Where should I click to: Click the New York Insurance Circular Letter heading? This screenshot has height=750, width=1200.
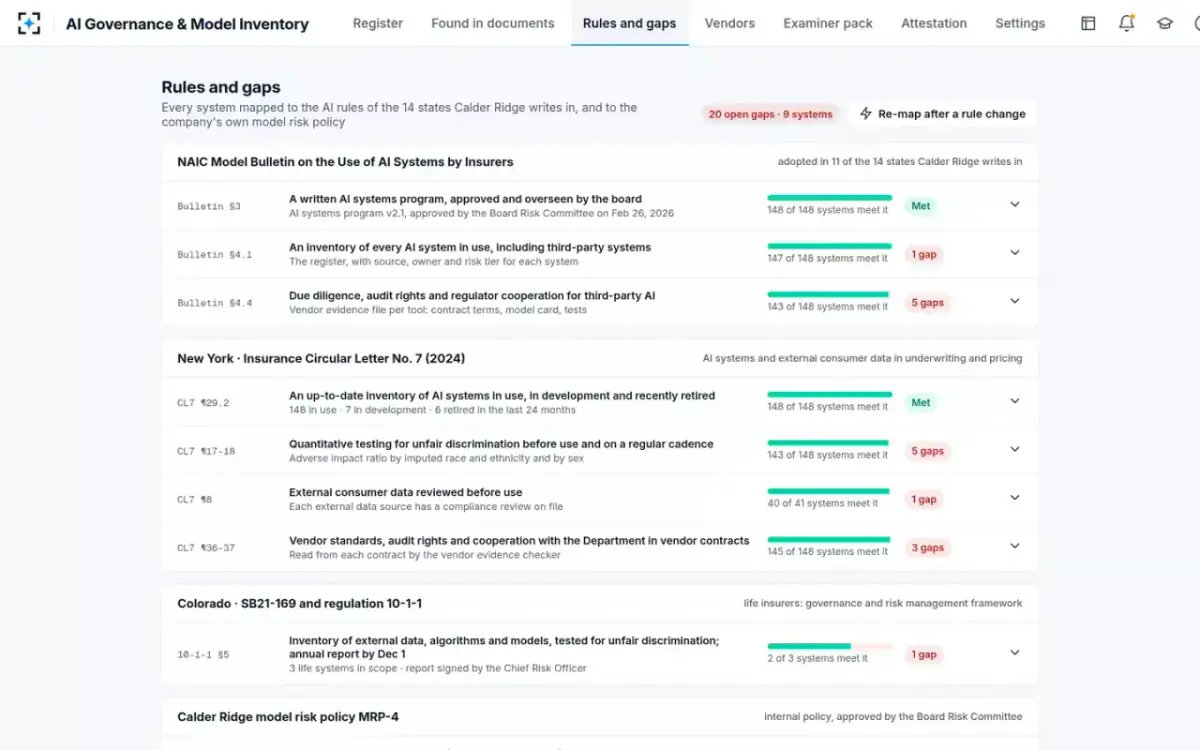(321, 357)
